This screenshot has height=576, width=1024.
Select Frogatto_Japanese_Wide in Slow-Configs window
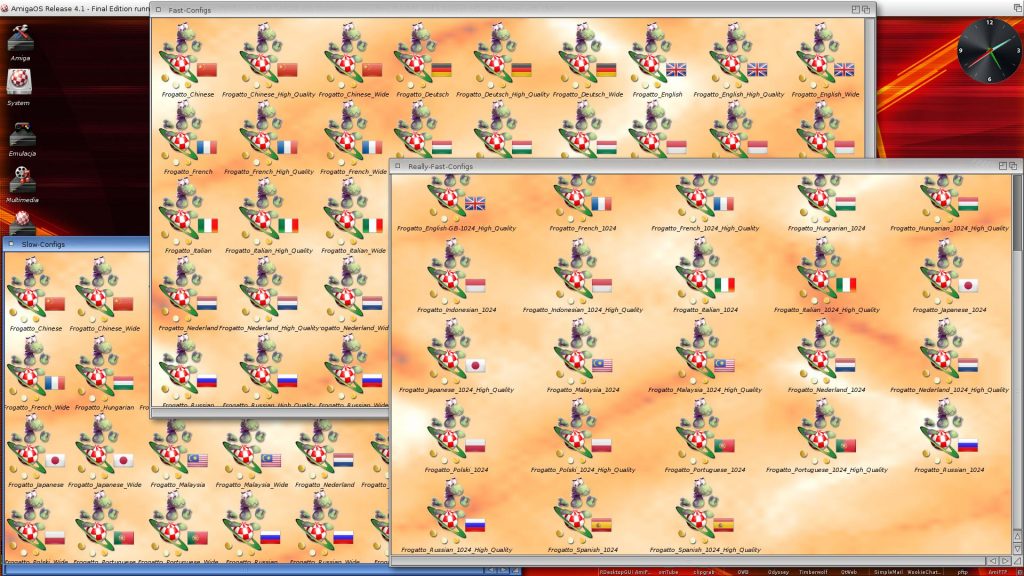[x=104, y=451]
